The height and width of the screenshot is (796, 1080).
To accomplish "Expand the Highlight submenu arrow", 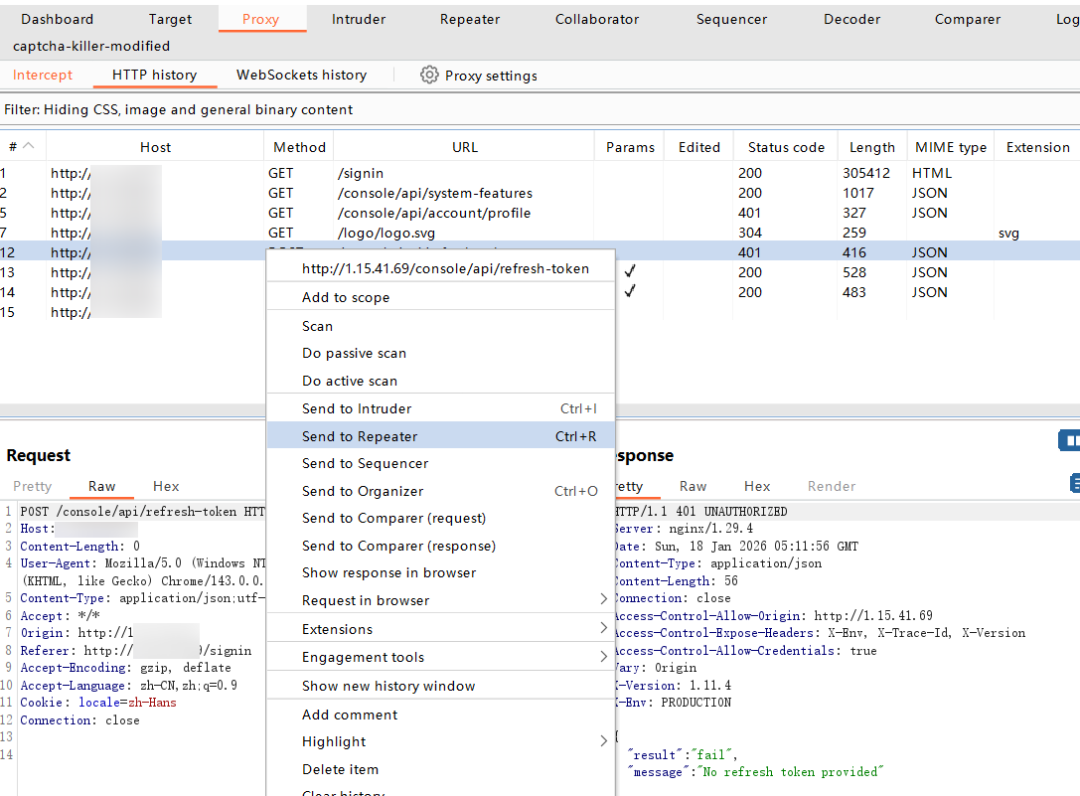I will [603, 741].
